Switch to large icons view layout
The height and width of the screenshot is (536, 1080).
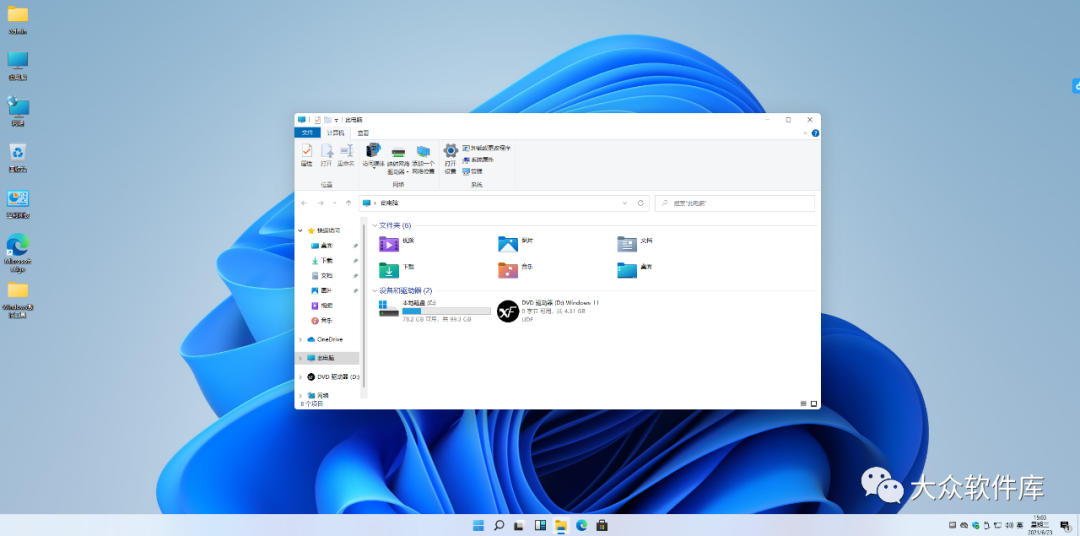[x=813, y=404]
